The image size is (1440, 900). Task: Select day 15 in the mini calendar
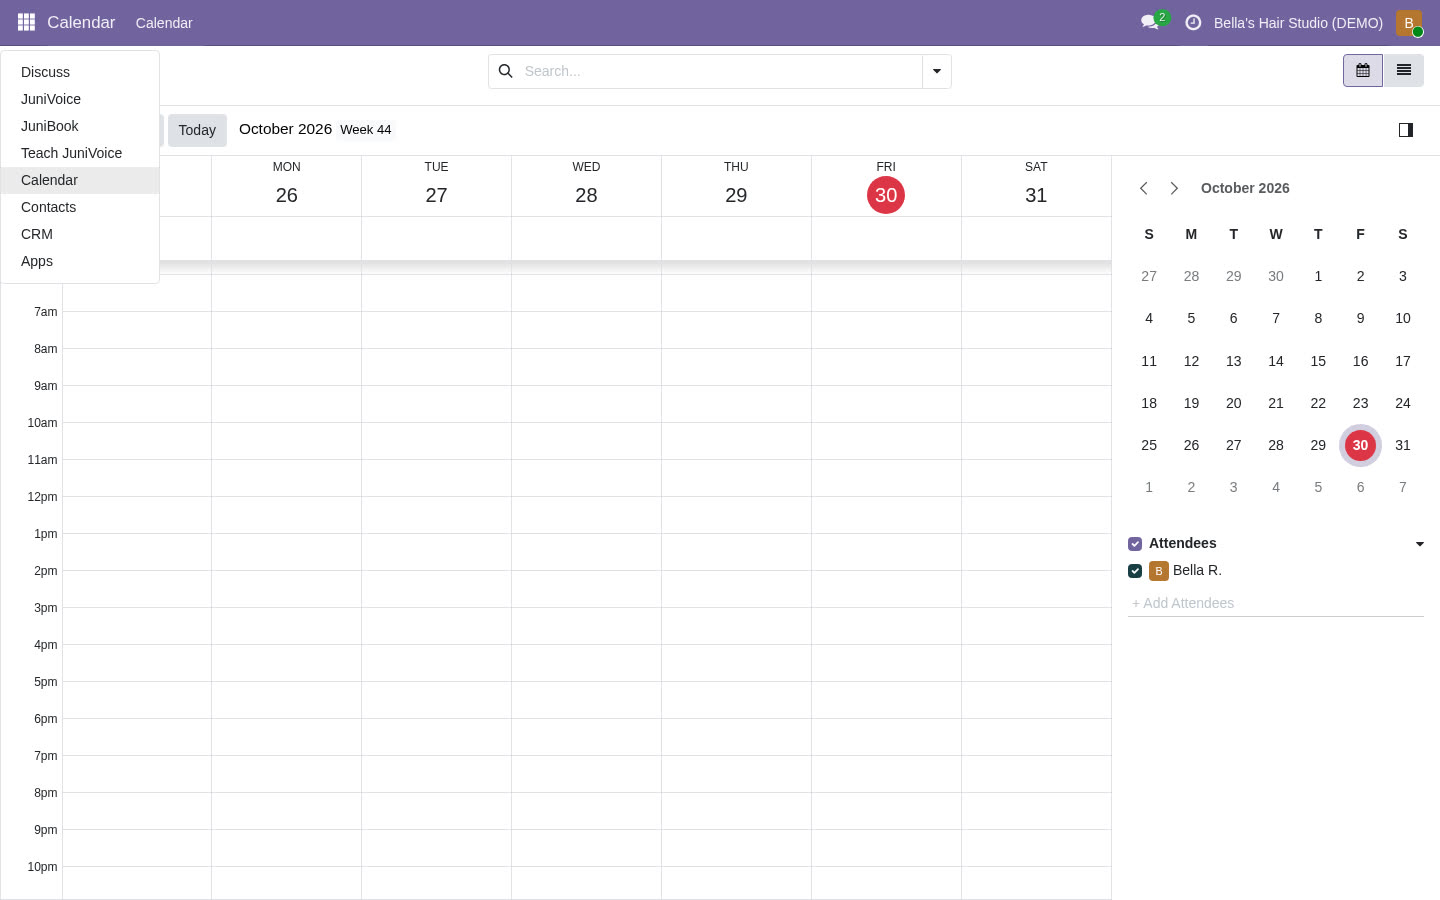point(1318,361)
